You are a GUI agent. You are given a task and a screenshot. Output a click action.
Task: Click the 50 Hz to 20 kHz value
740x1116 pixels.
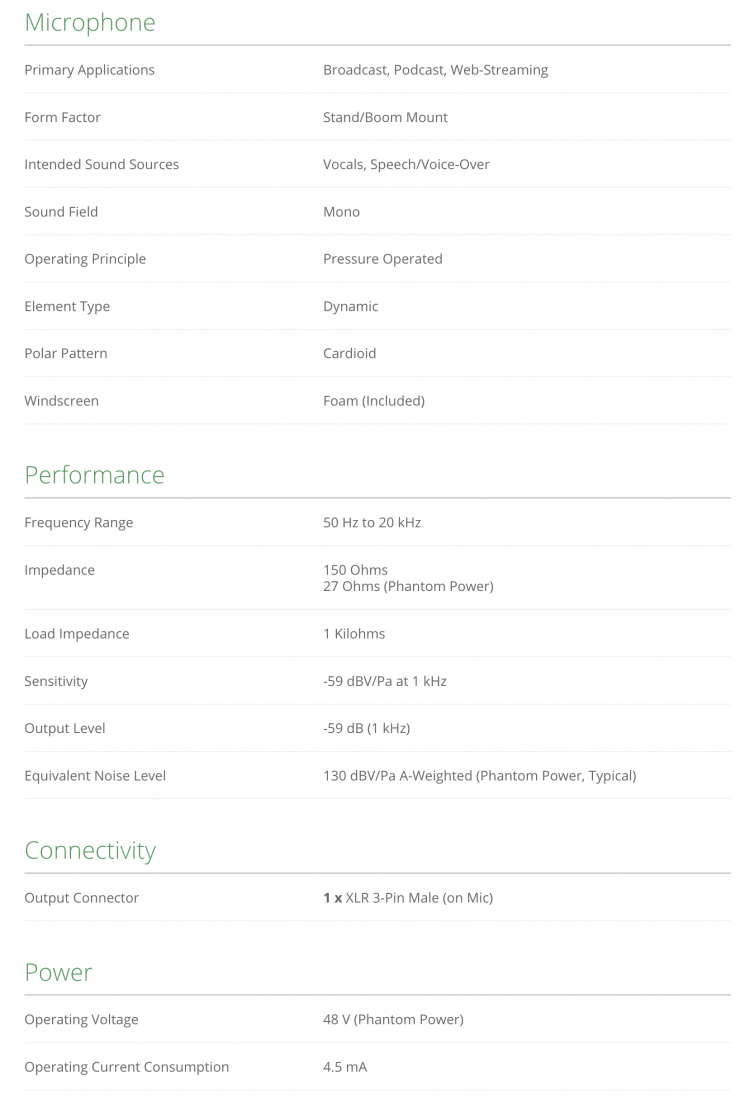pyautogui.click(x=371, y=523)
